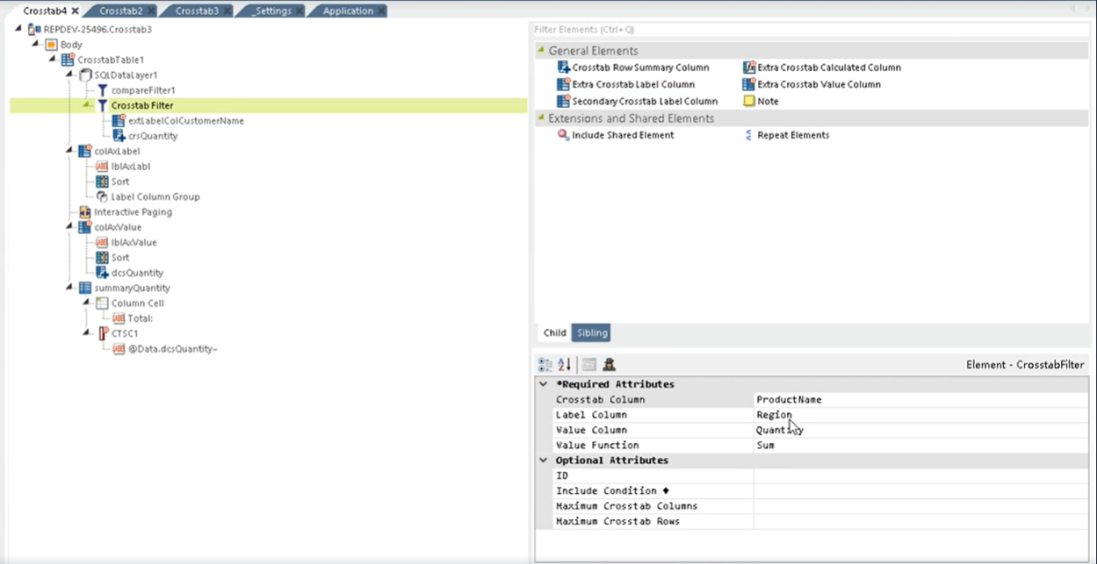Click the extLabelColCustomerName column icon
Image resolution: width=1097 pixels, height=564 pixels.
pyautogui.click(x=119, y=121)
